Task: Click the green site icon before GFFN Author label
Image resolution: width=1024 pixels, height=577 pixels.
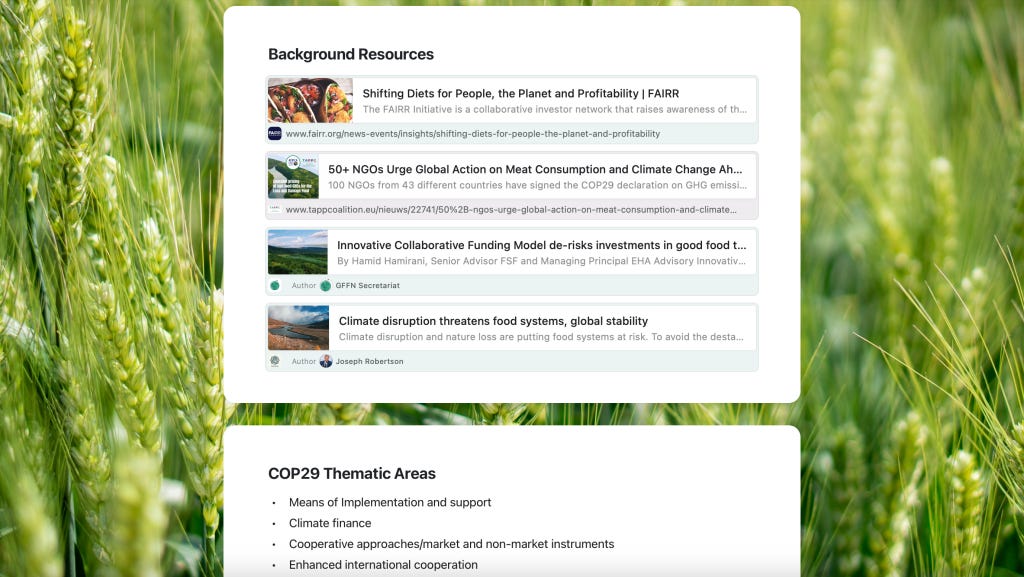Action: [275, 285]
